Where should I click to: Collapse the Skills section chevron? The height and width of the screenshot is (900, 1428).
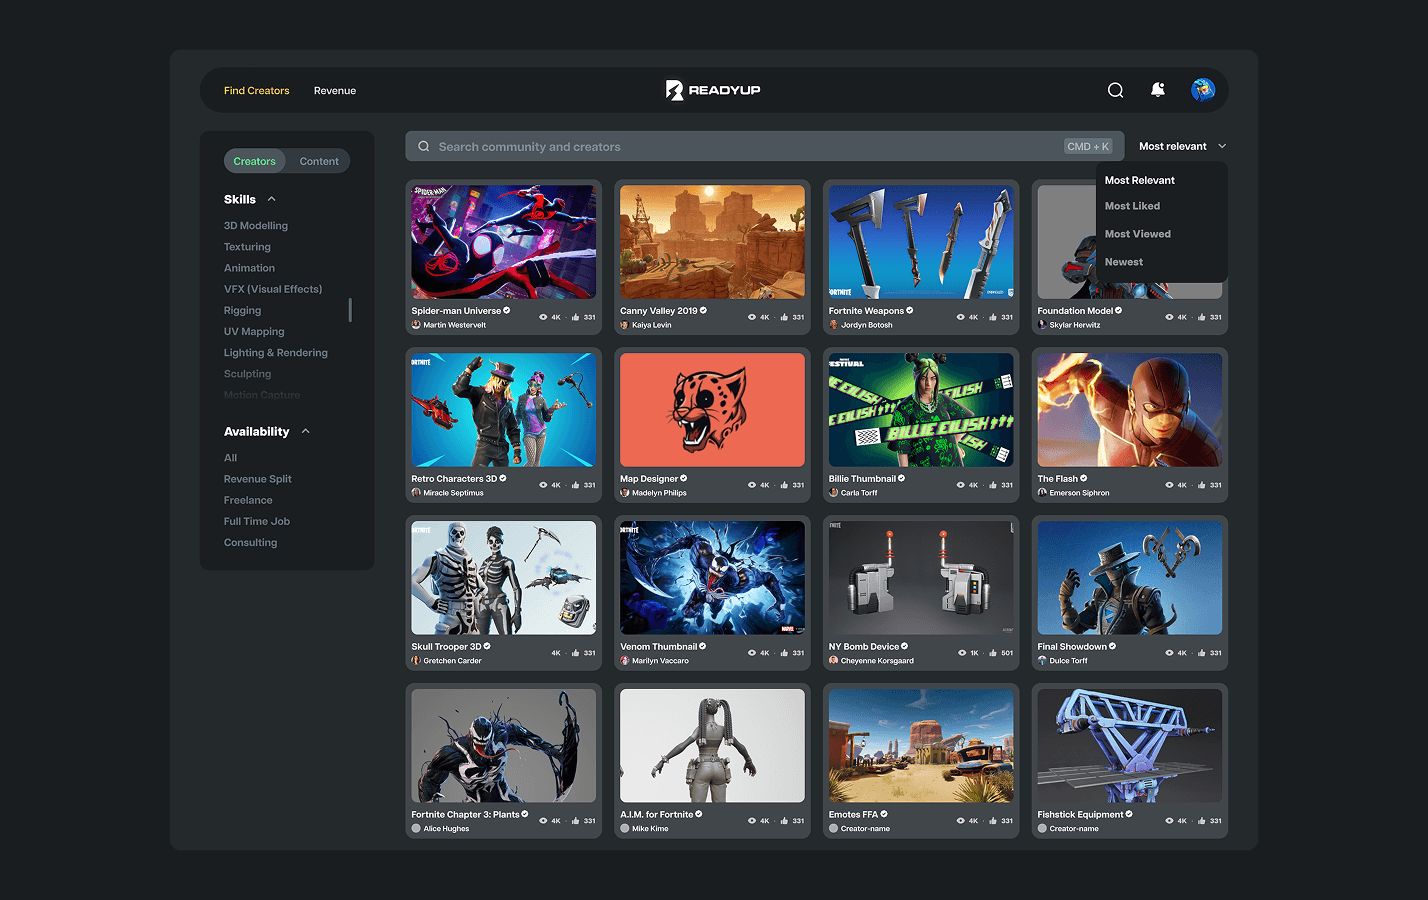pos(272,199)
